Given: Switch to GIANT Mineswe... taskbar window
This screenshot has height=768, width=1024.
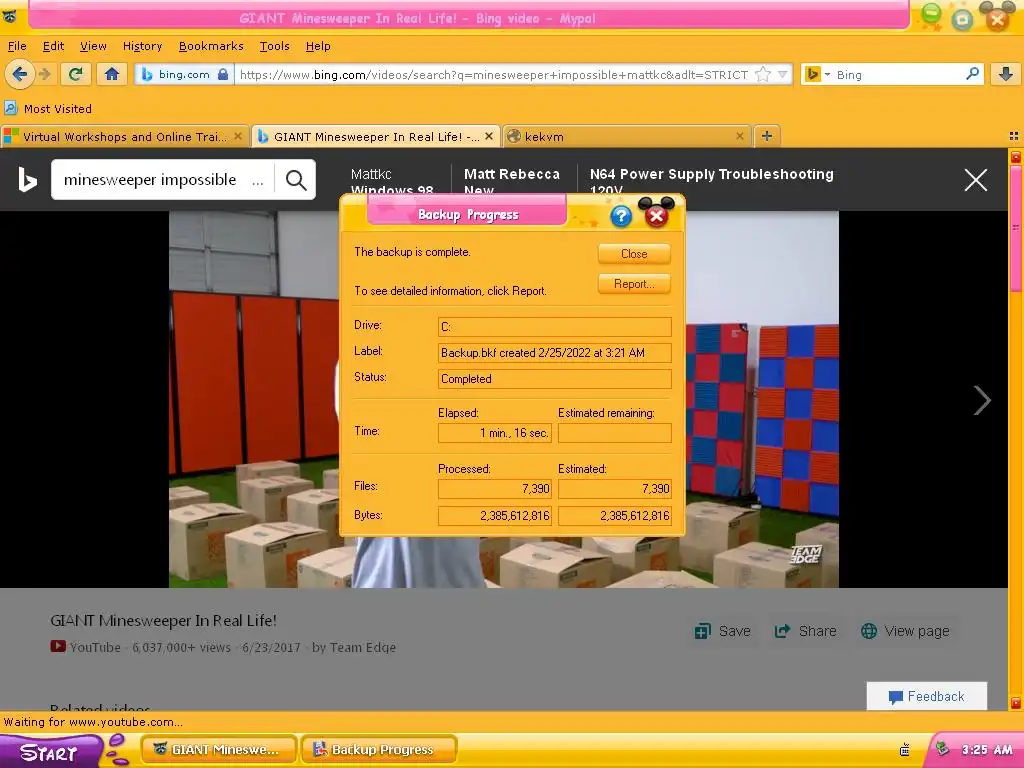Looking at the screenshot, I should point(219,750).
